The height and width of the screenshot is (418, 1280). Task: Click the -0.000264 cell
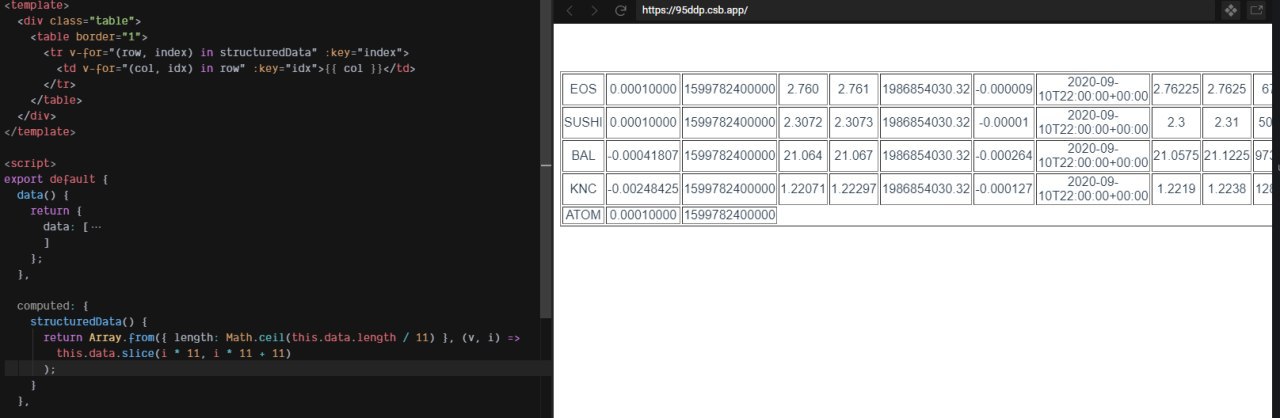[x=1004, y=156]
